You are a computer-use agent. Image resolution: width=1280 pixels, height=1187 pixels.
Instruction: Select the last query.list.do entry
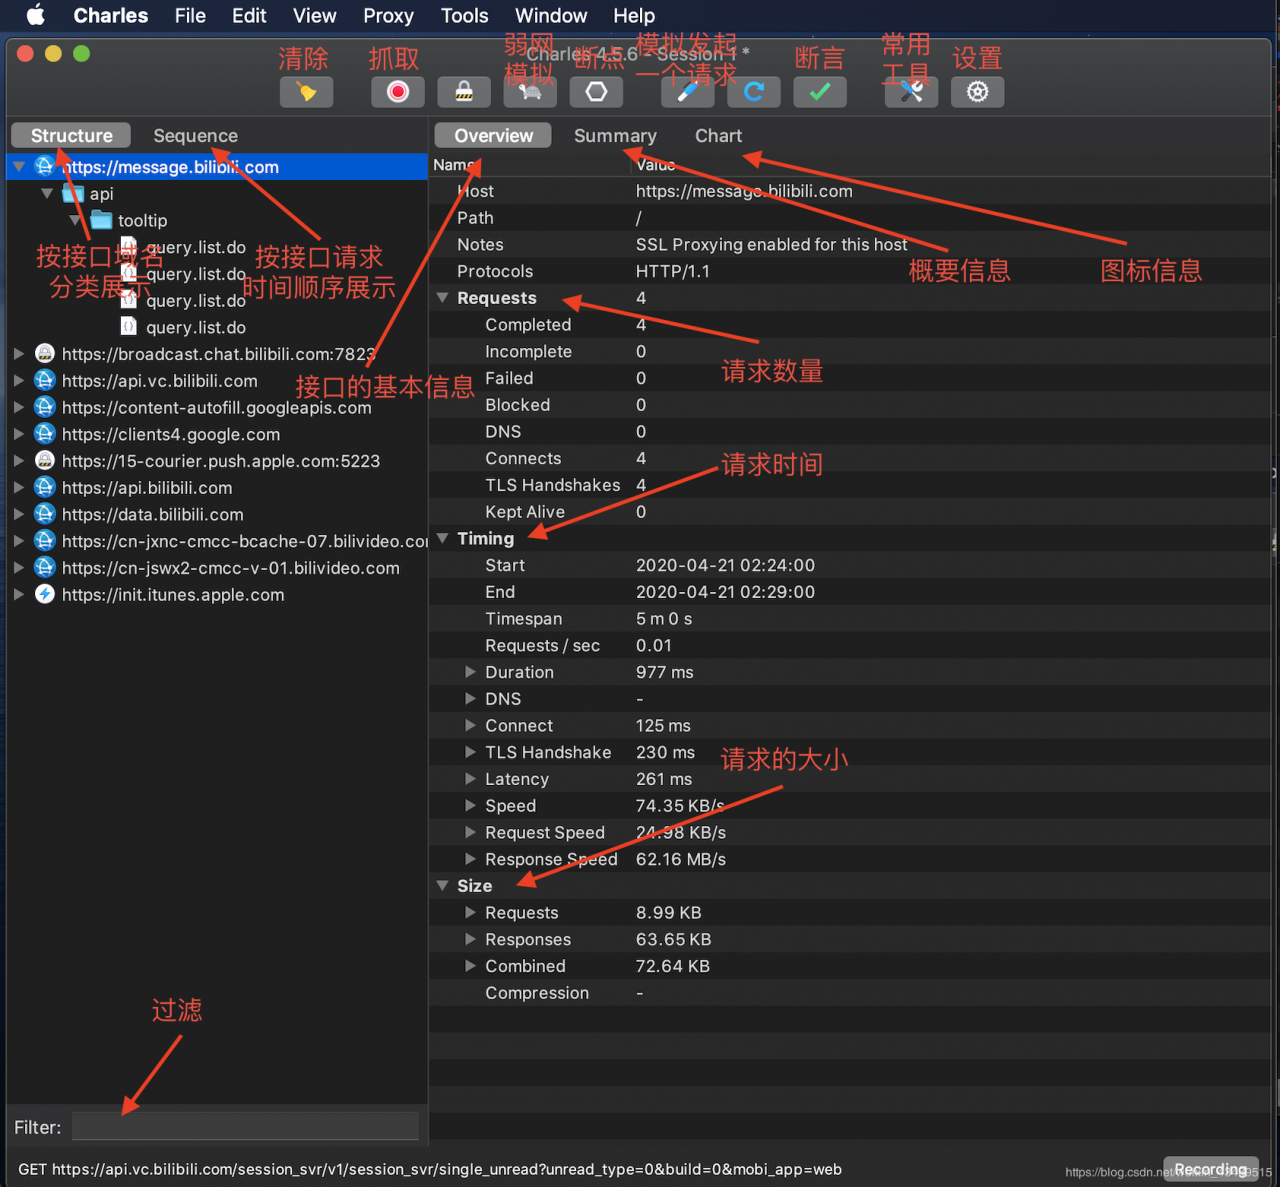(x=195, y=327)
